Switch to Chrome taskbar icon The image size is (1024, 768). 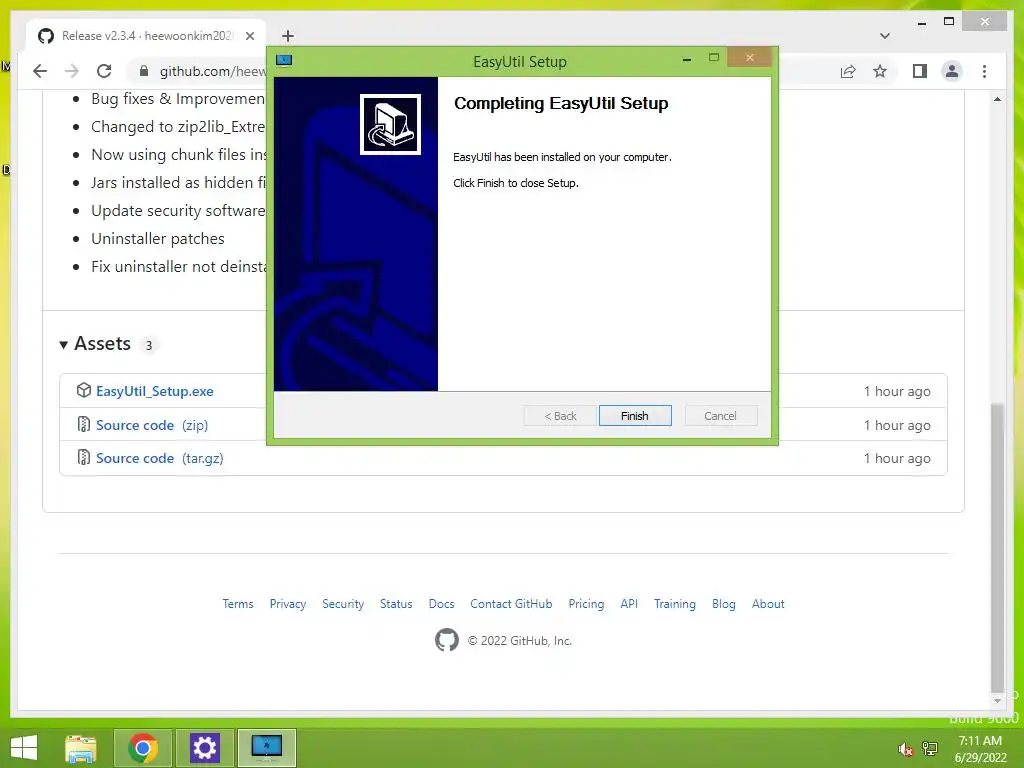(x=143, y=748)
